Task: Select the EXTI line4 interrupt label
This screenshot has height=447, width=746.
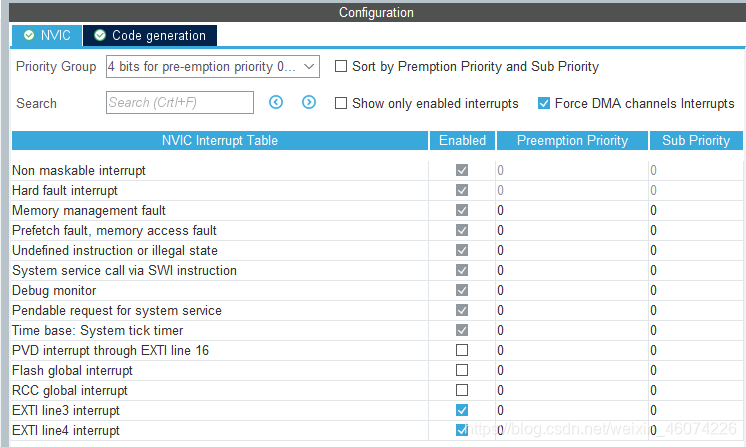Action: (x=66, y=430)
